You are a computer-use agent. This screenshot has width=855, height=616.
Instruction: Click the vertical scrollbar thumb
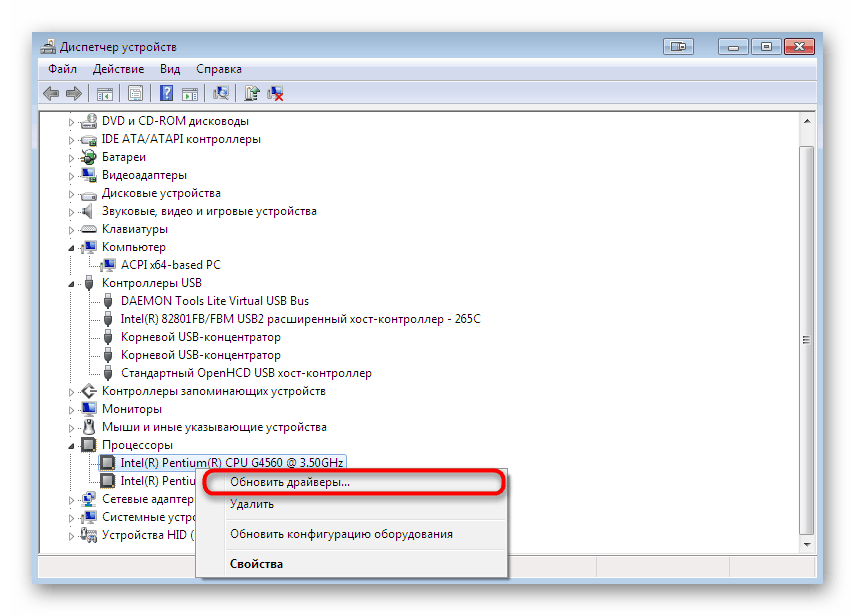coord(807,341)
